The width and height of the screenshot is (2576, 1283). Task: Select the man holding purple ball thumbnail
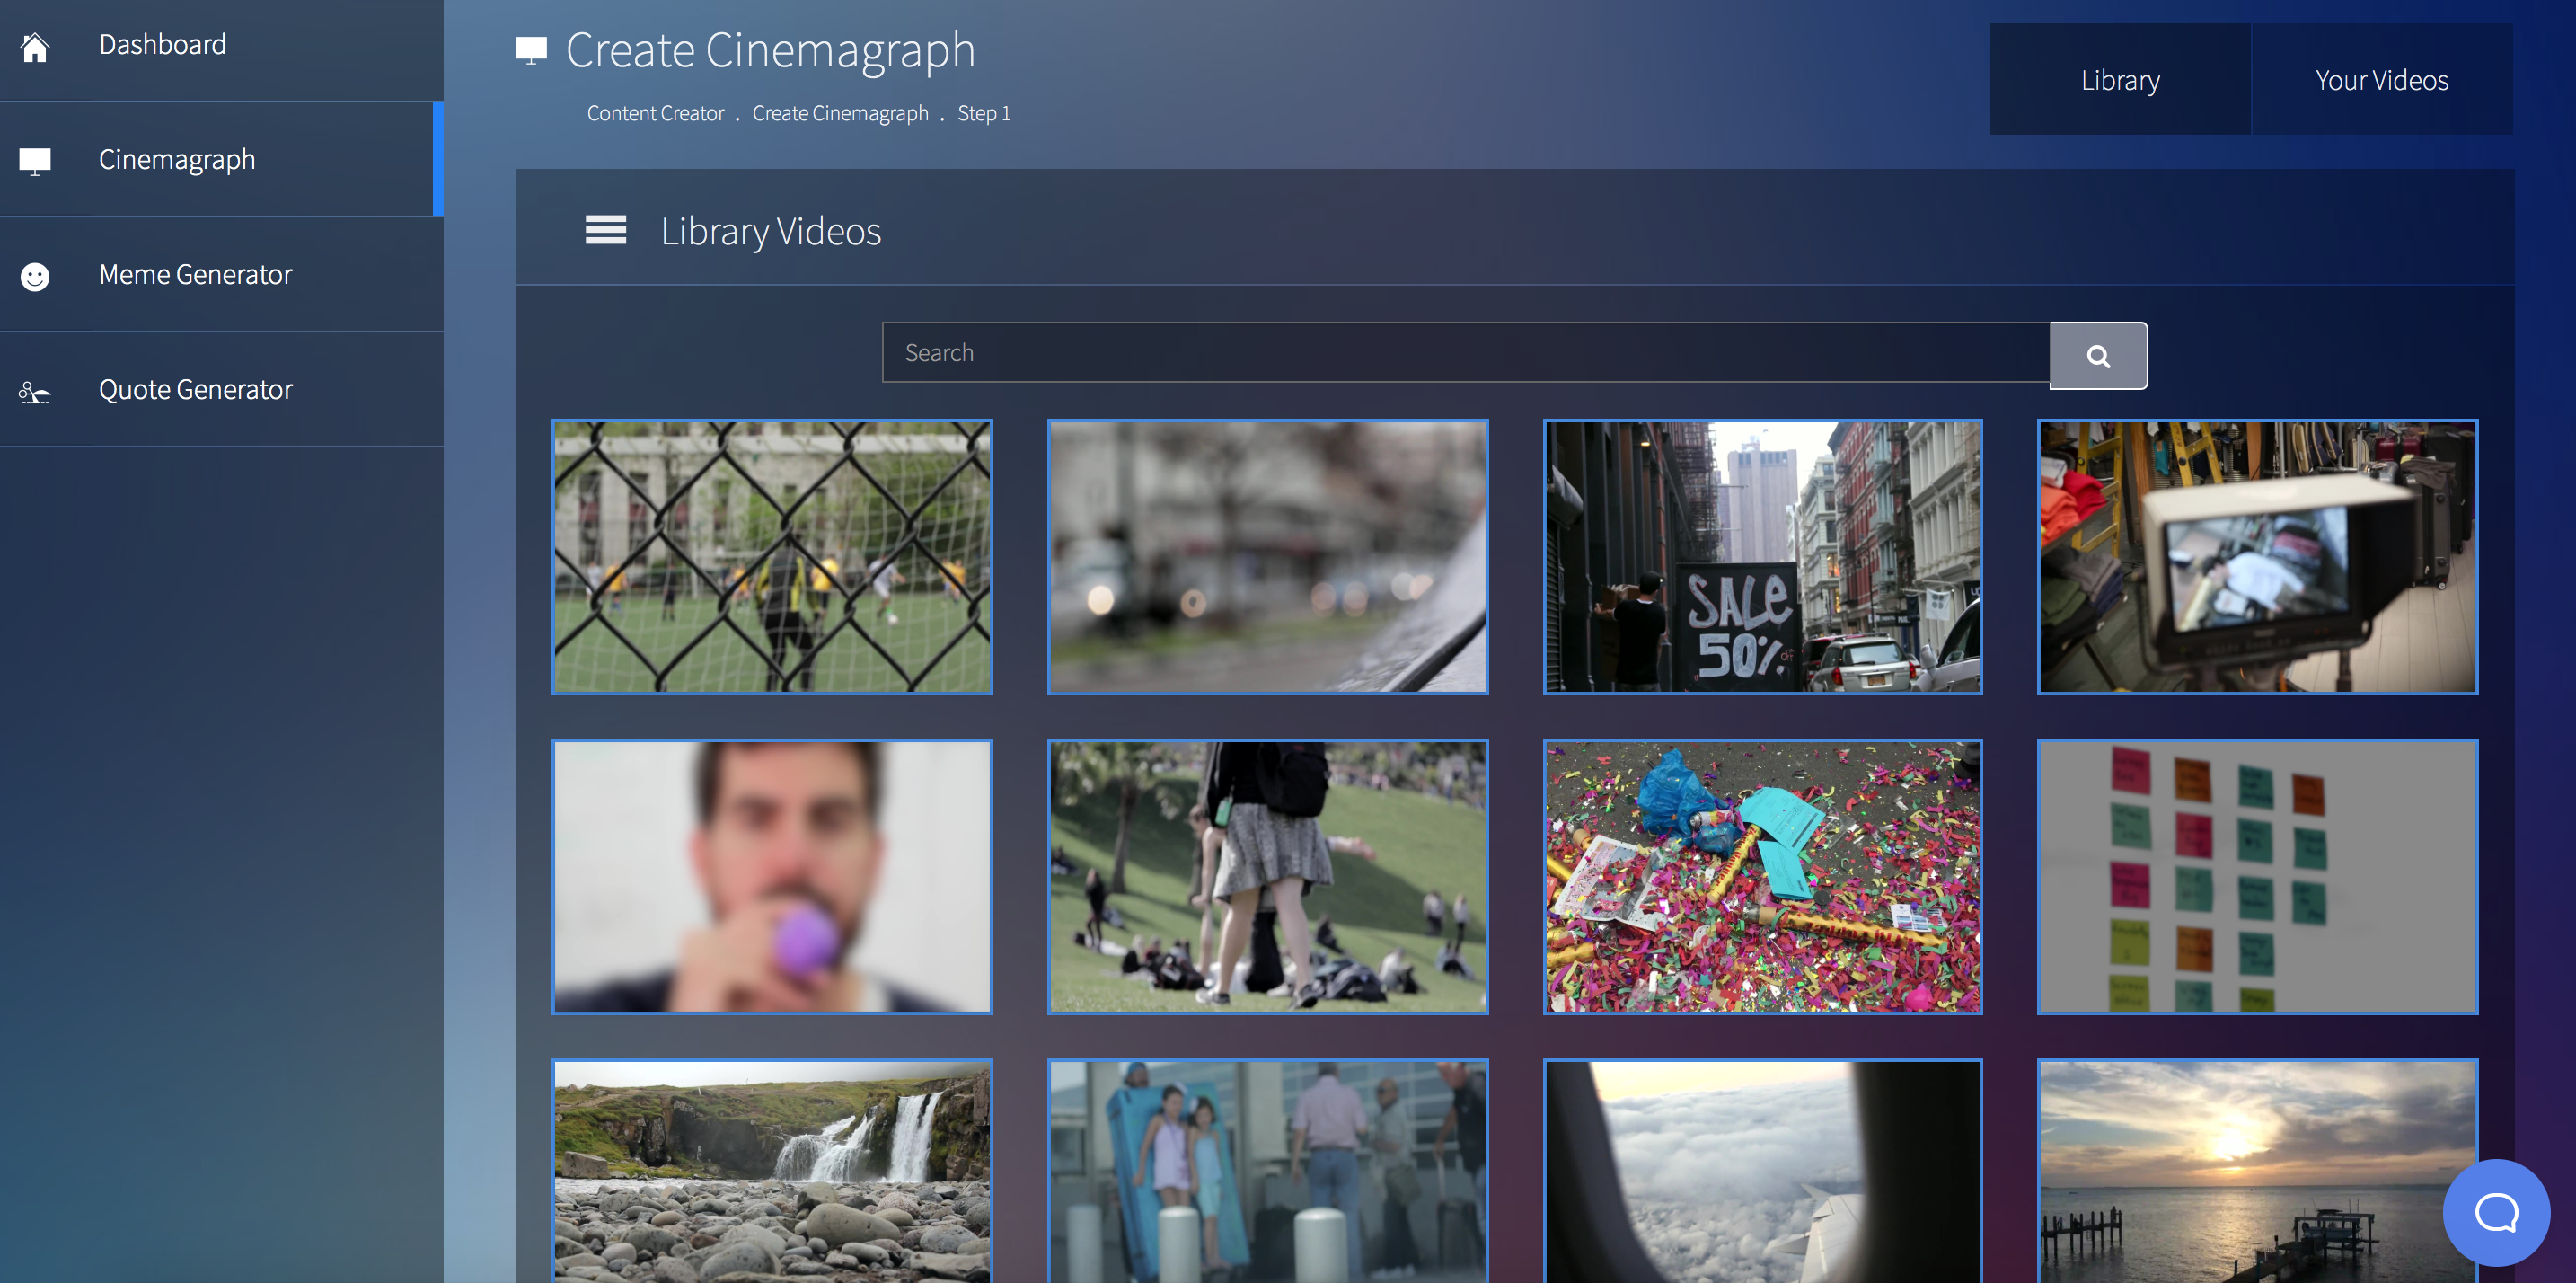[x=772, y=876]
